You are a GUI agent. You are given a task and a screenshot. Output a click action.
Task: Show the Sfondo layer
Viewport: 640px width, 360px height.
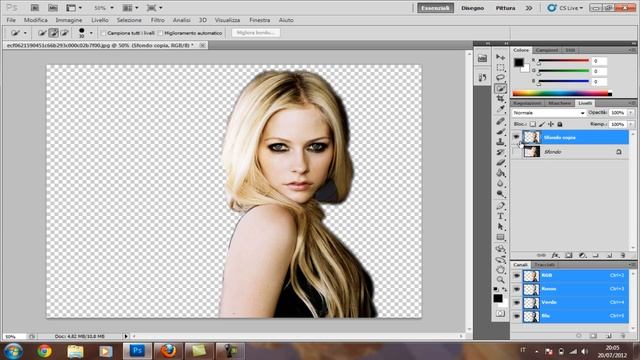click(x=516, y=152)
